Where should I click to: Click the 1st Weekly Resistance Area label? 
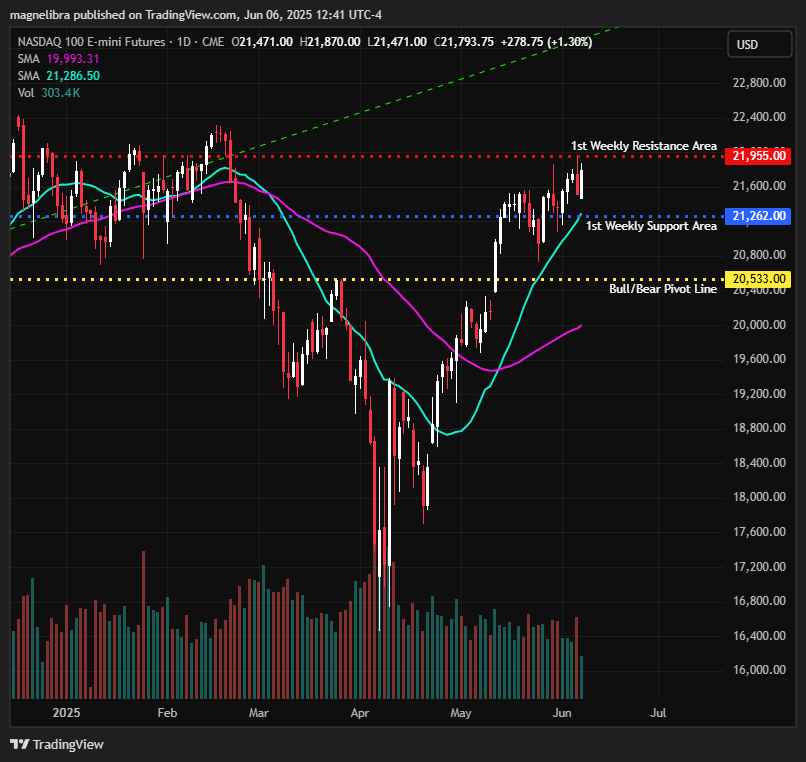pyautogui.click(x=644, y=146)
